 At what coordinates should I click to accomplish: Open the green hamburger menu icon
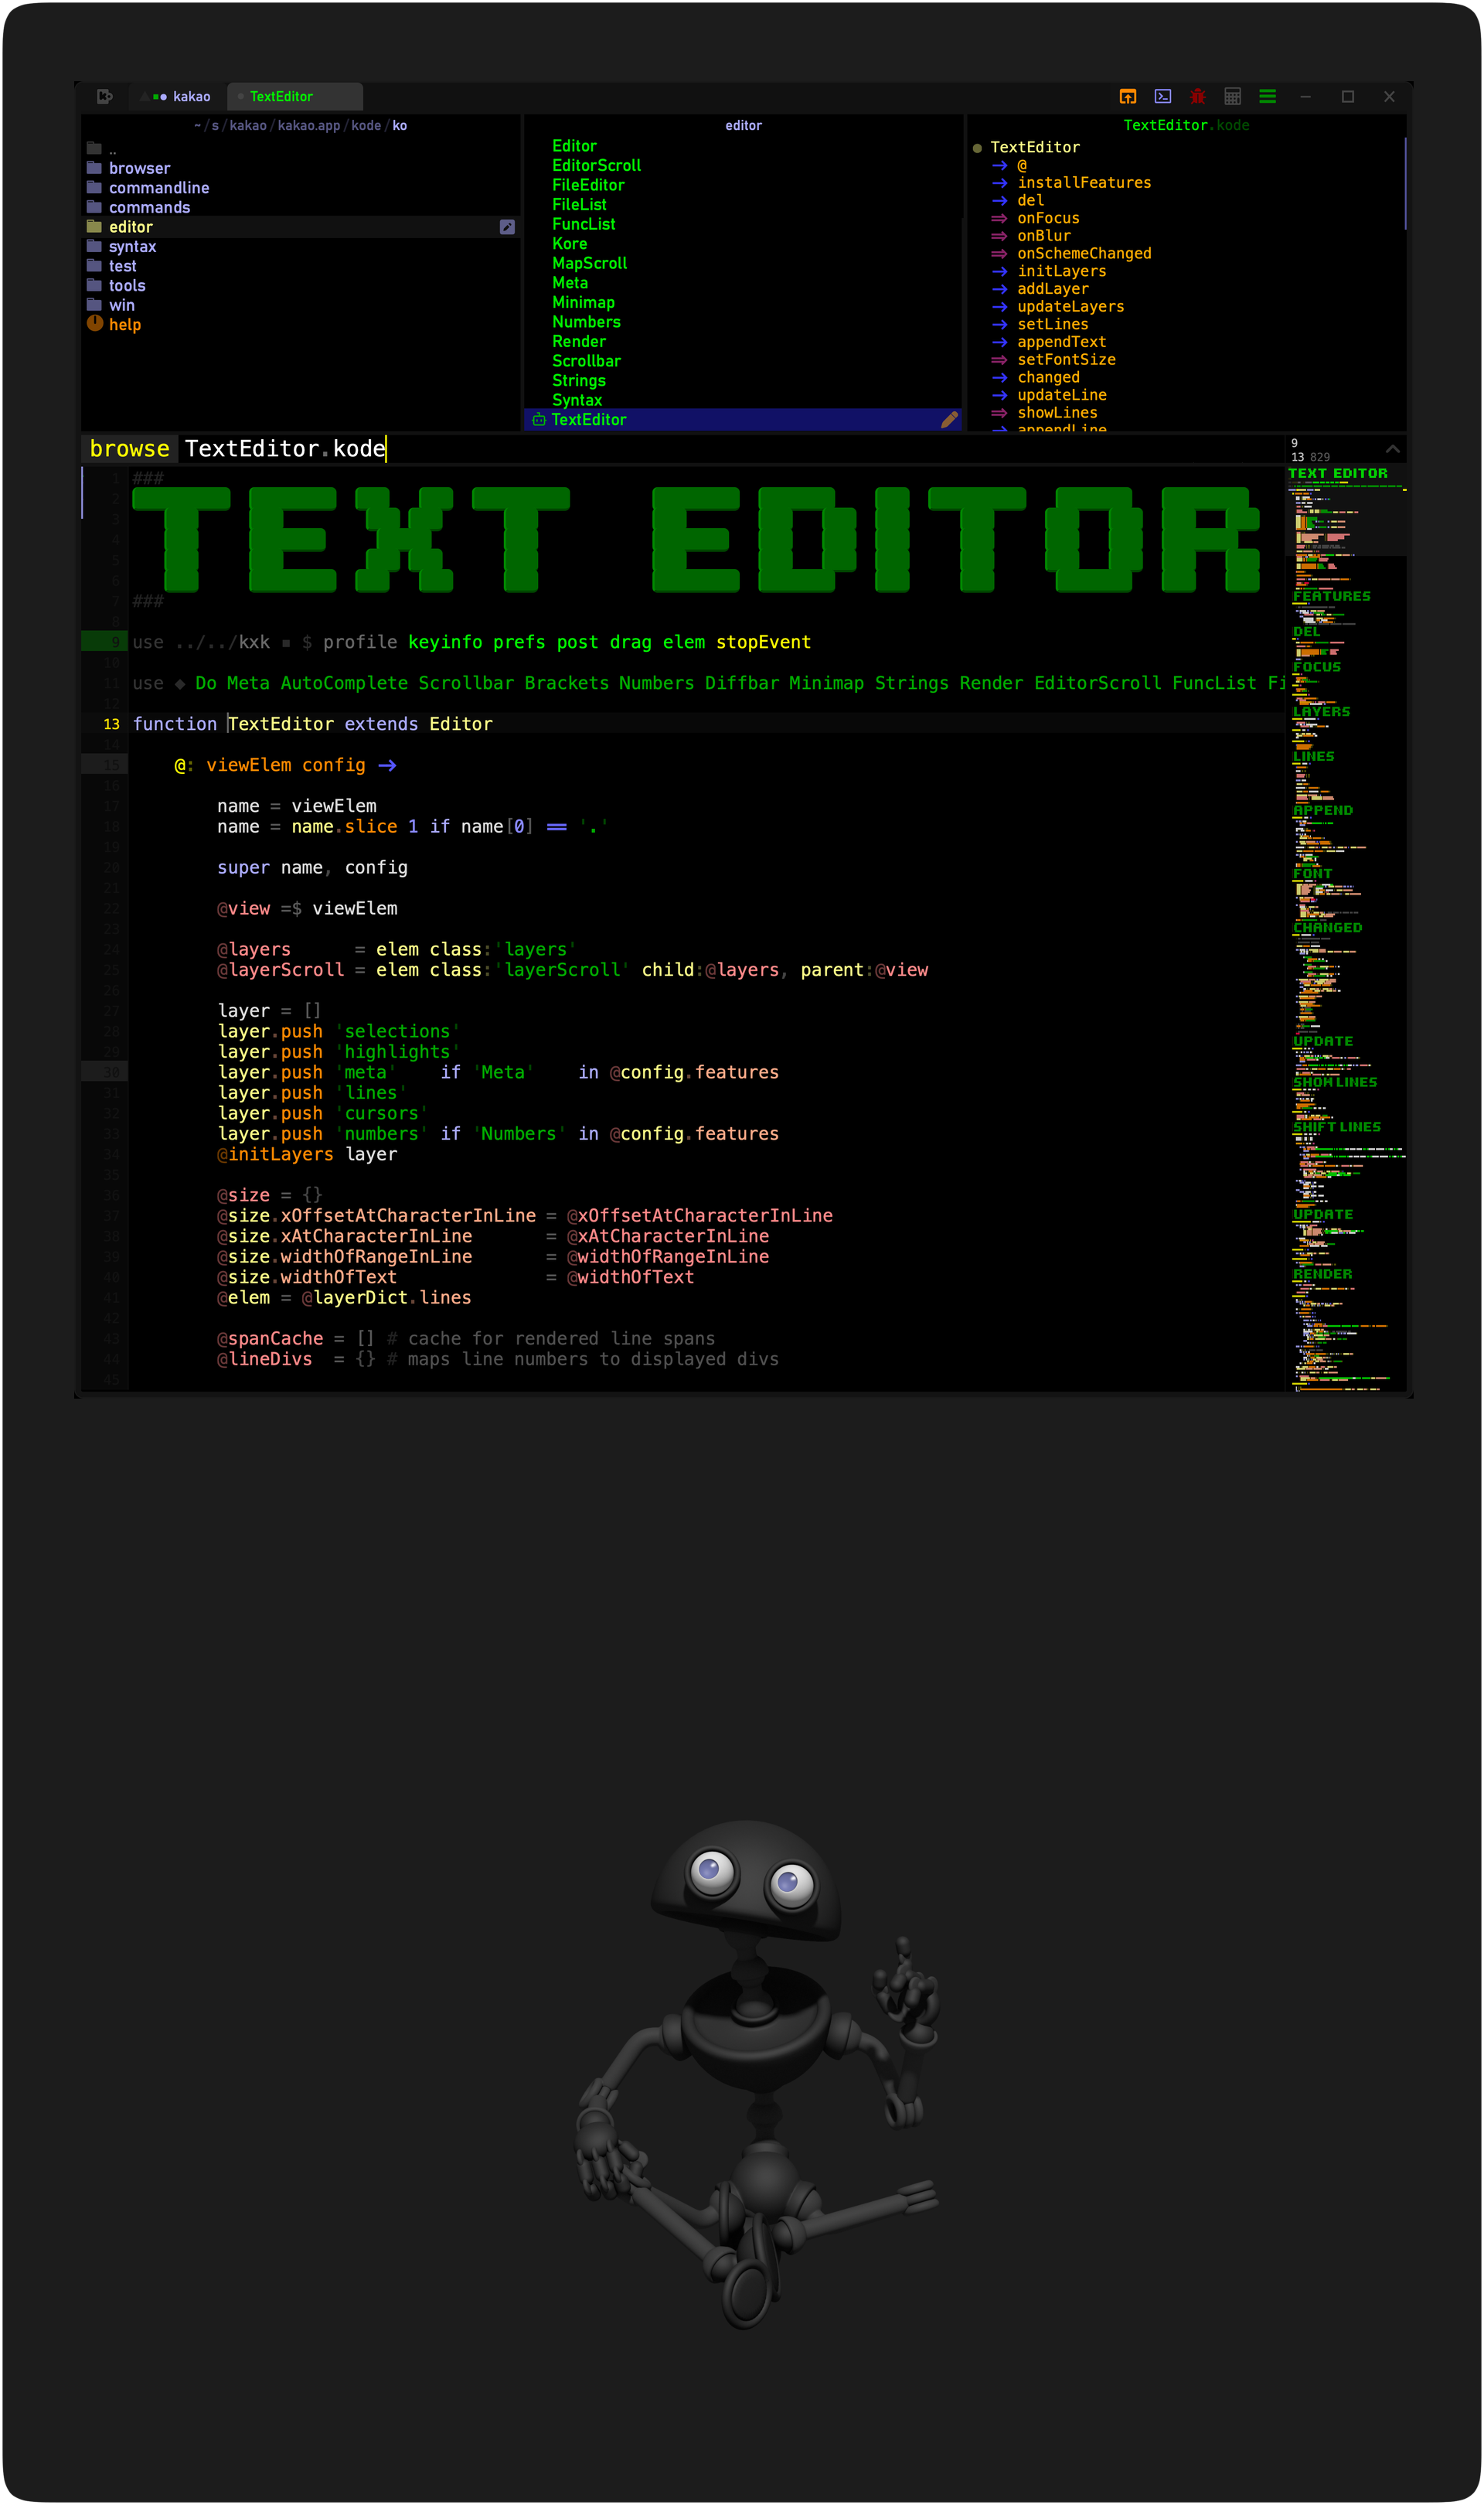[1267, 96]
